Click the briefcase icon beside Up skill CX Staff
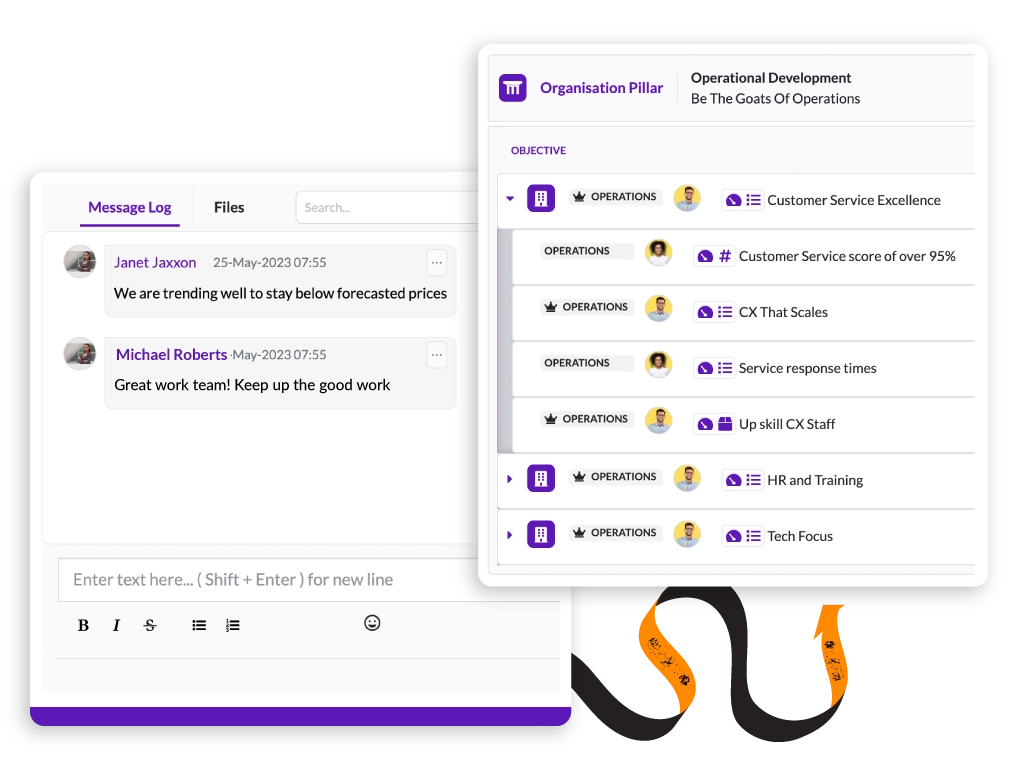This screenshot has width=1024, height=760. (725, 424)
